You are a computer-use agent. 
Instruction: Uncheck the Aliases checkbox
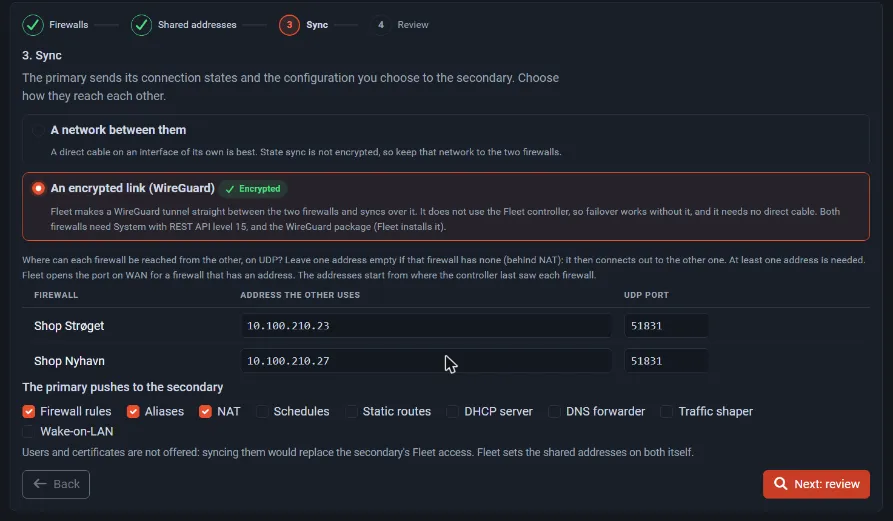pos(133,411)
